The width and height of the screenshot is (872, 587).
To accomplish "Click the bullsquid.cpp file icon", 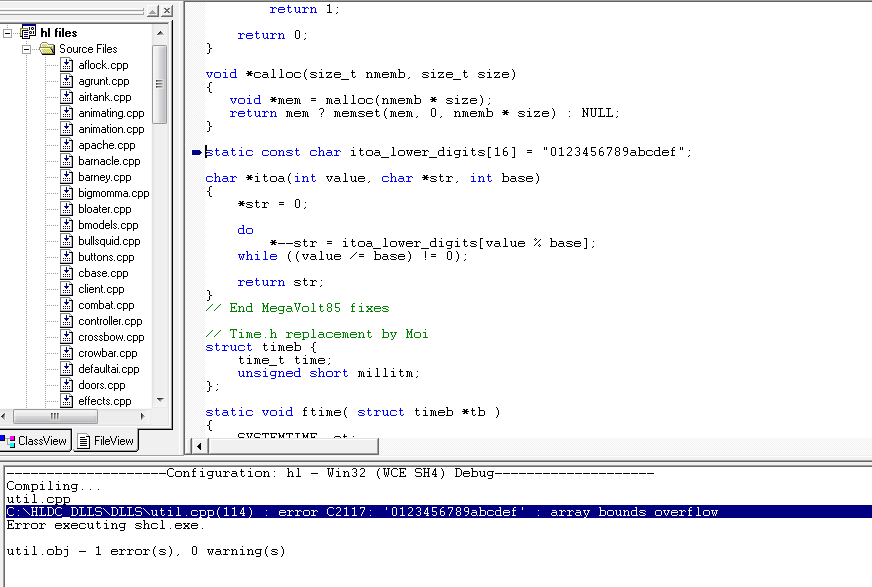I will tap(67, 241).
